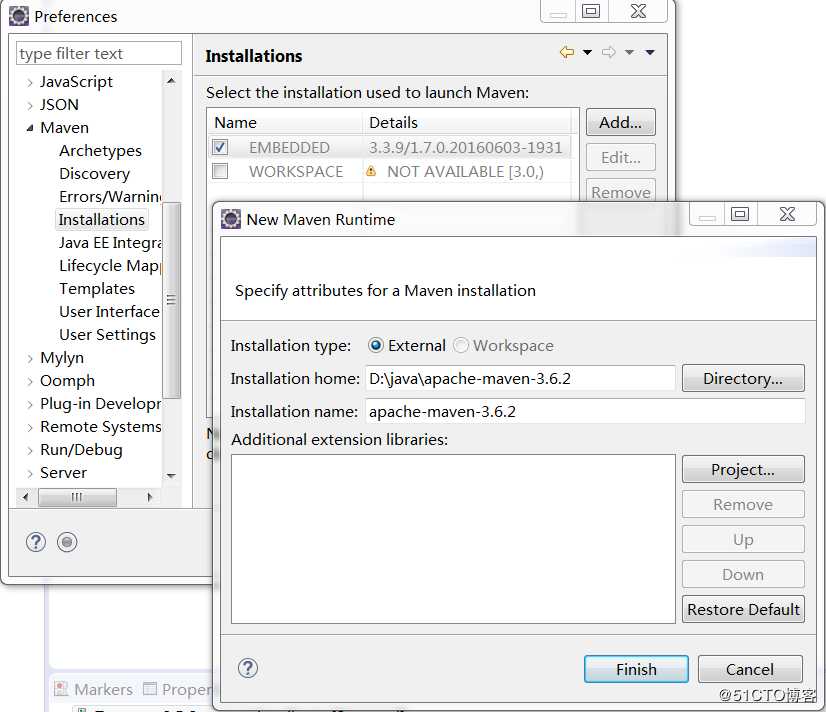The image size is (826, 712).
Task: Click the Additional extension libraries list box
Action: (453, 539)
